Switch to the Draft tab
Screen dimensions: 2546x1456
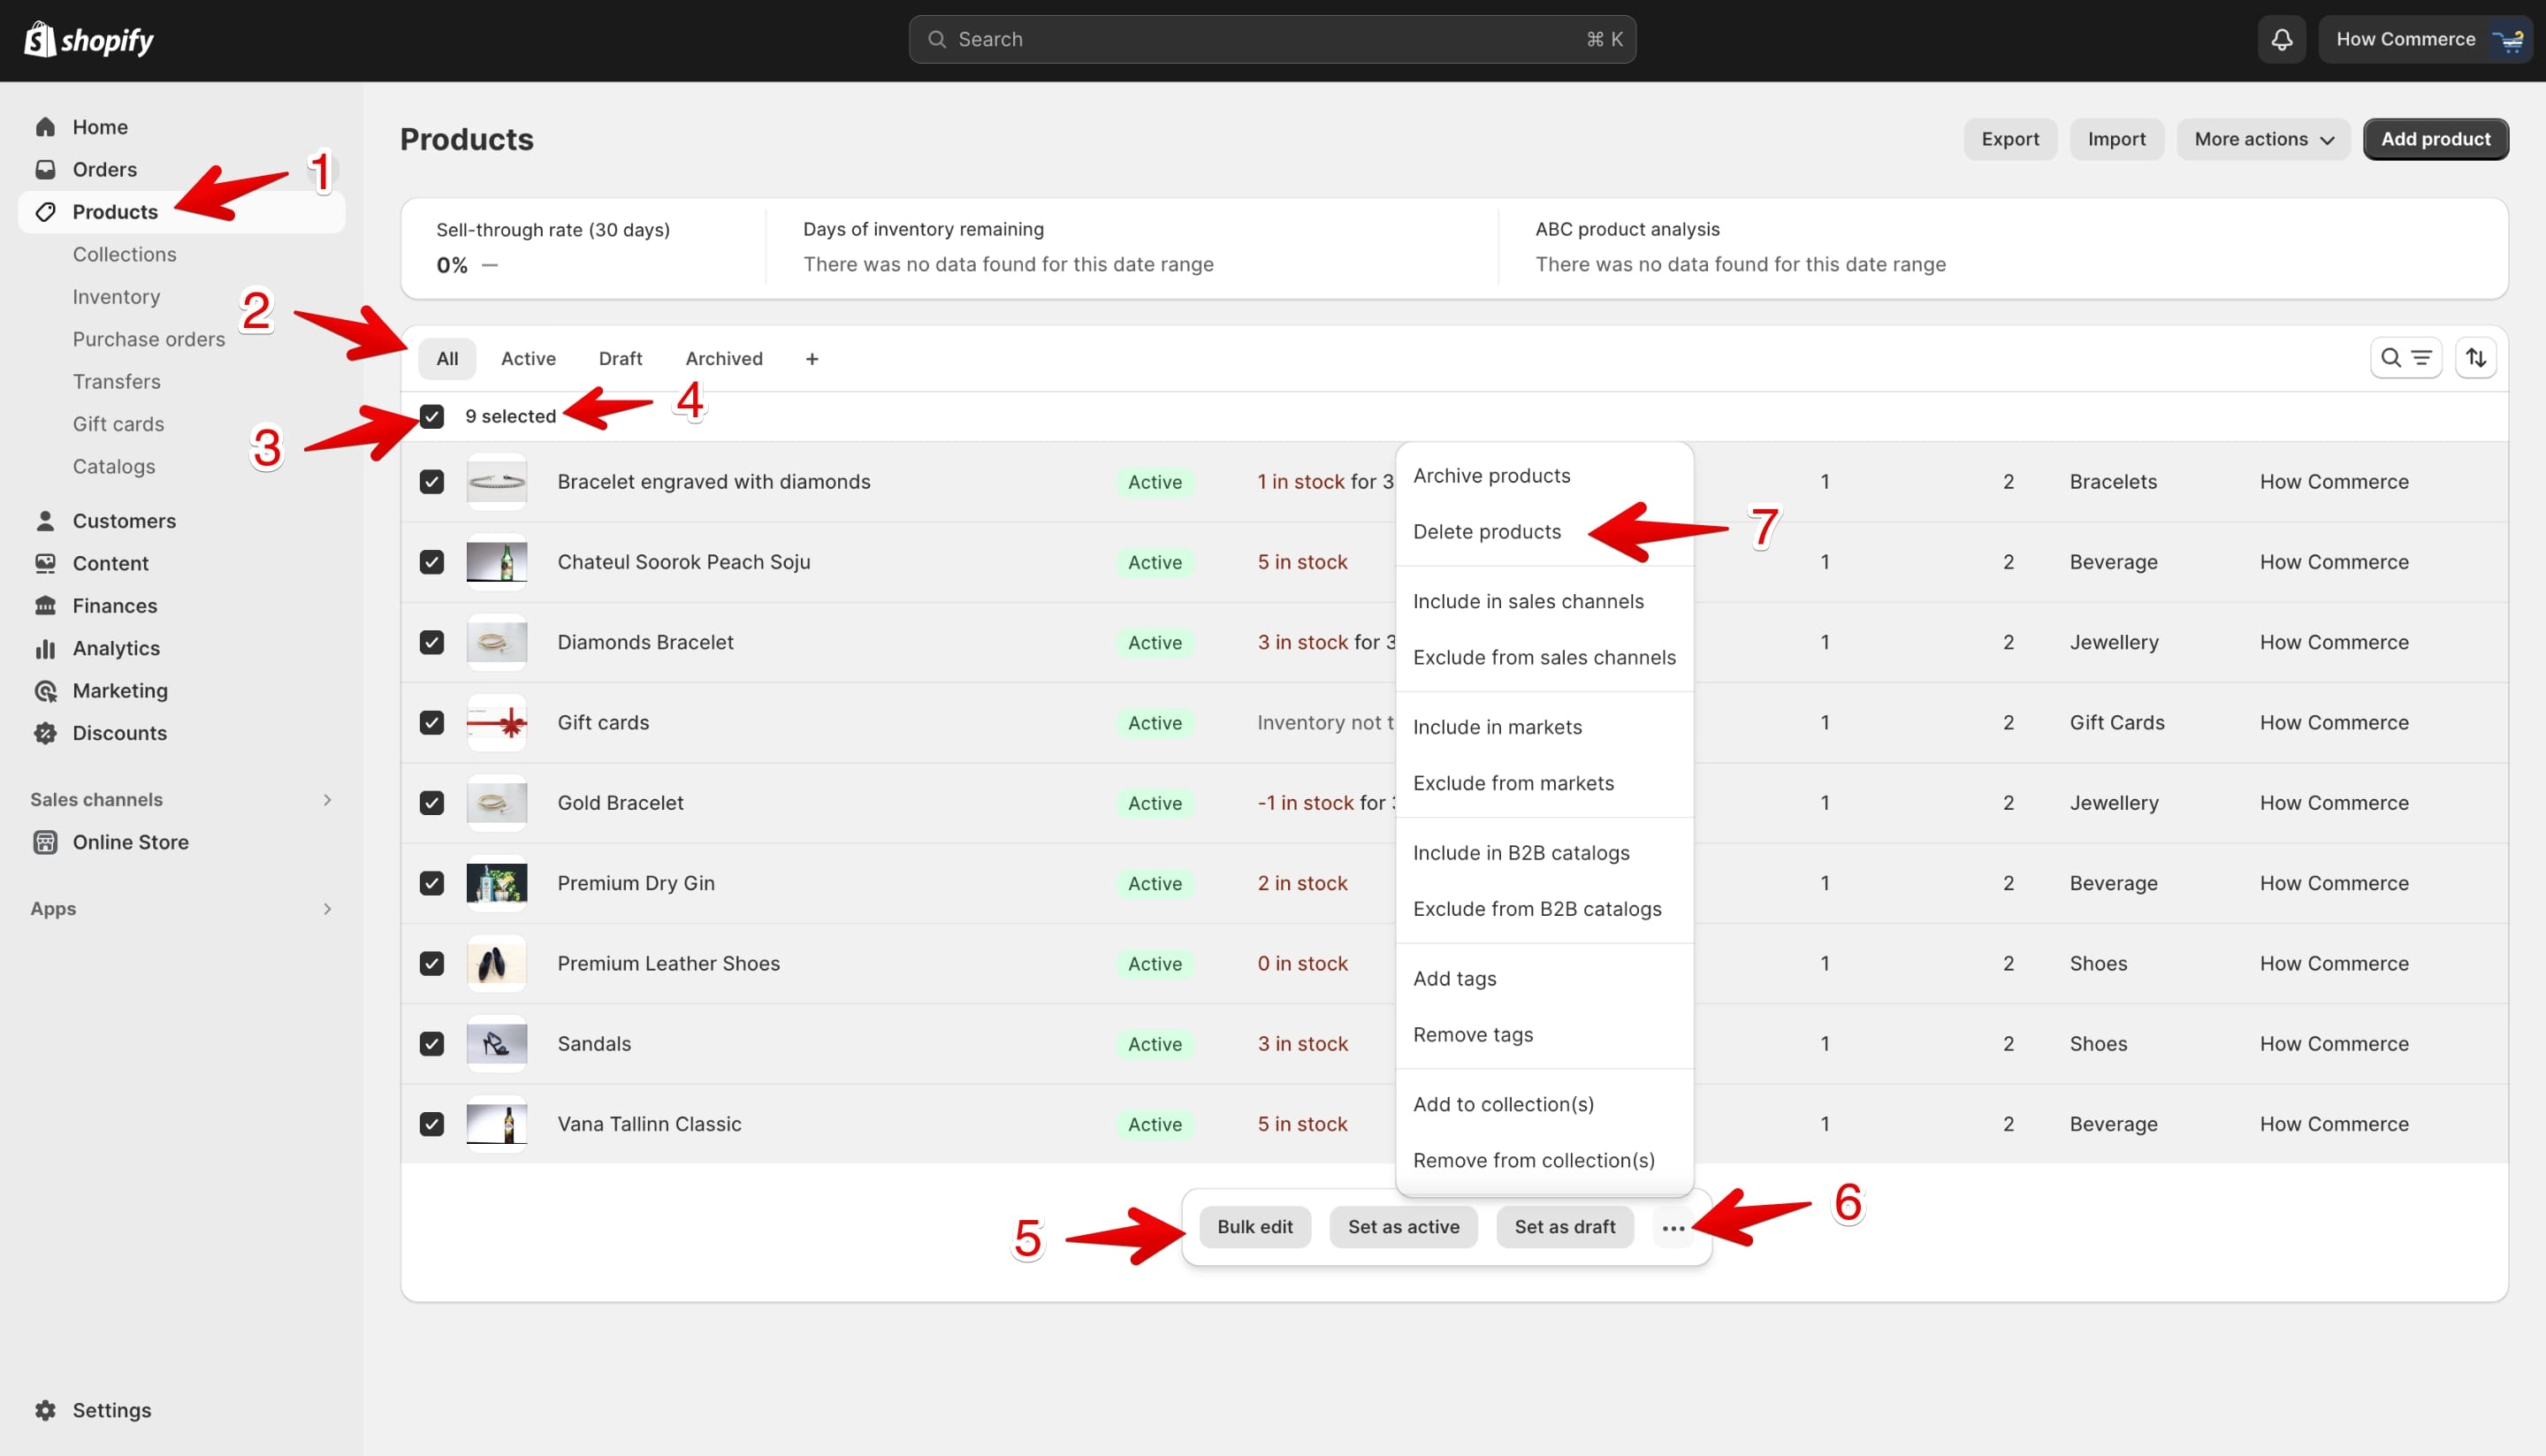(x=620, y=359)
